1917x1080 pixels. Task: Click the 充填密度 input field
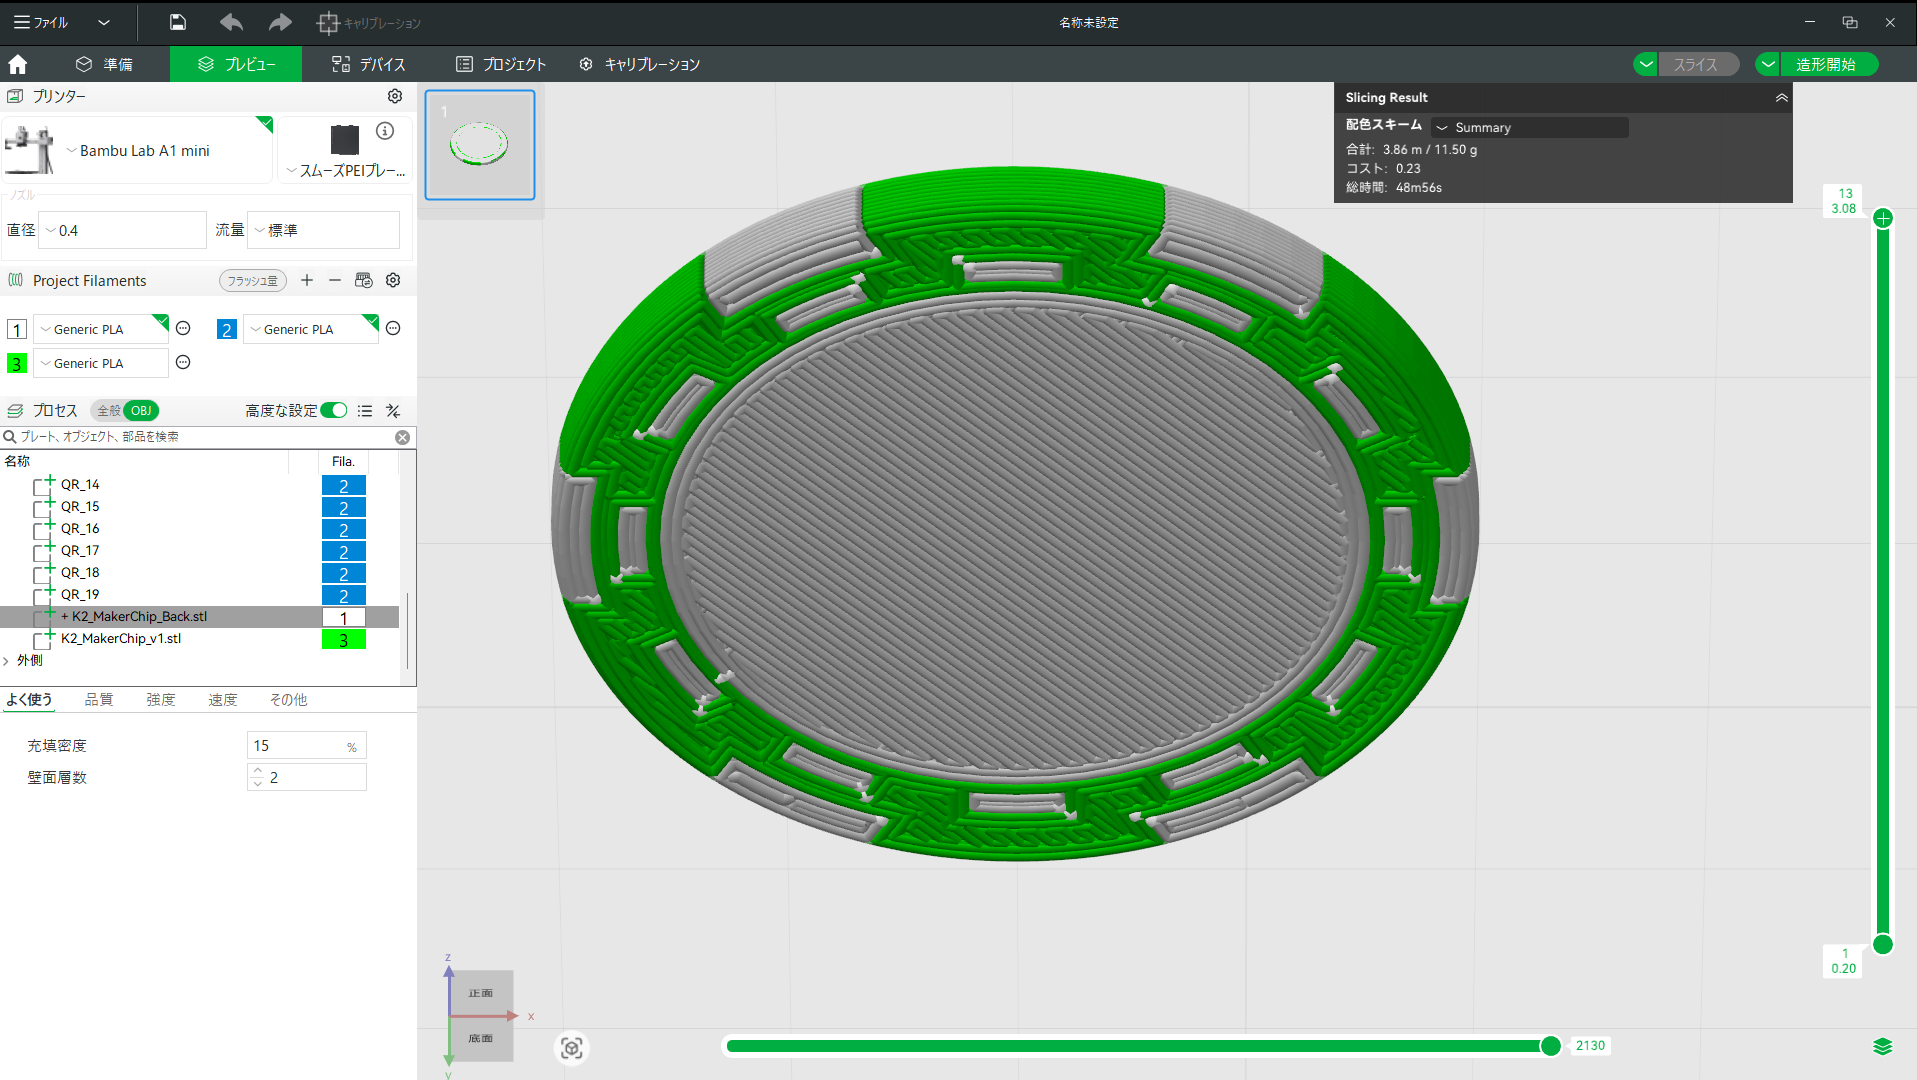[x=306, y=746]
